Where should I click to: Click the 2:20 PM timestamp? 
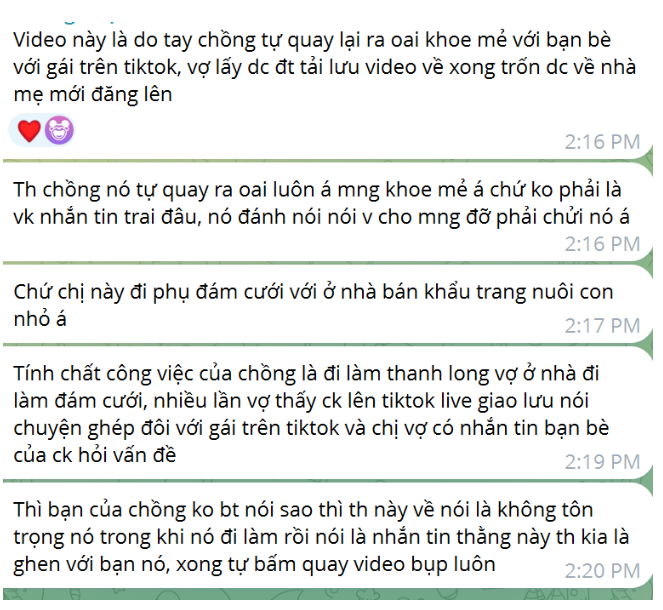point(603,572)
